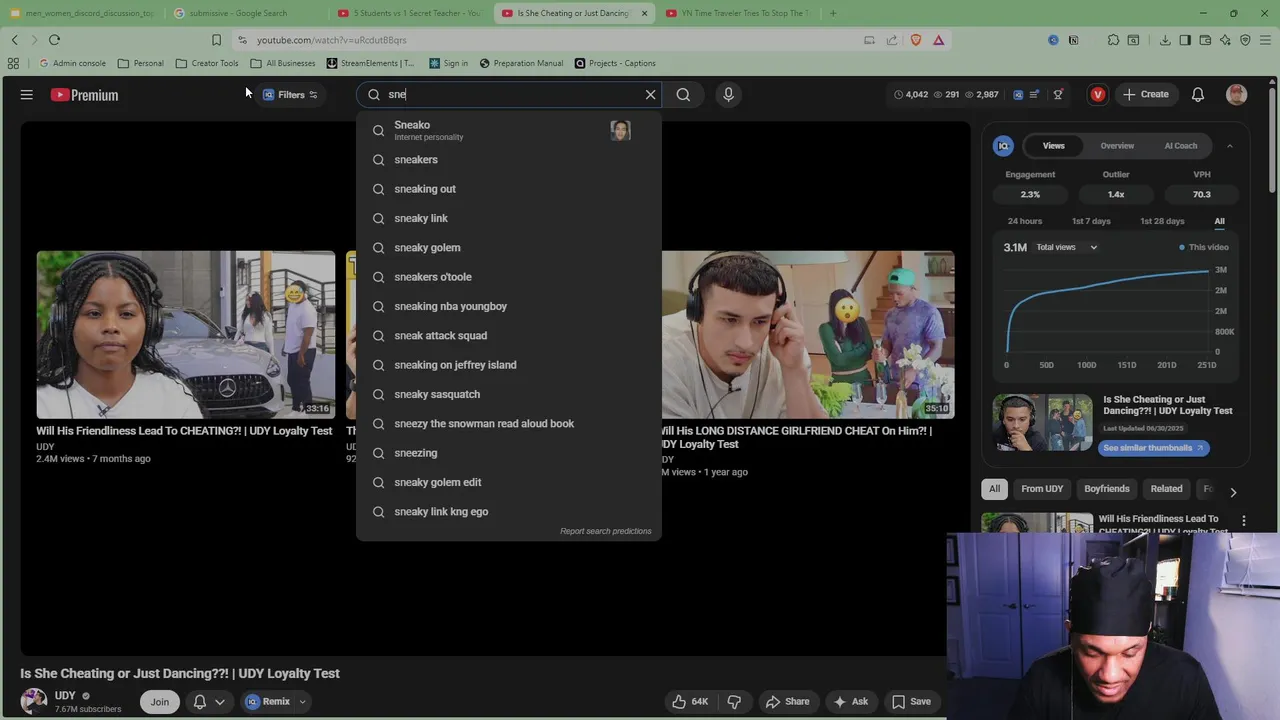Screen dimensions: 1280x720
Task: Click Report search predictions link
Action: point(605,531)
